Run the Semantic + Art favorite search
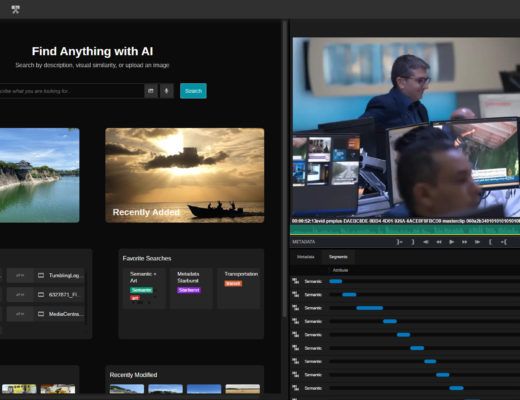 [x=144, y=288]
